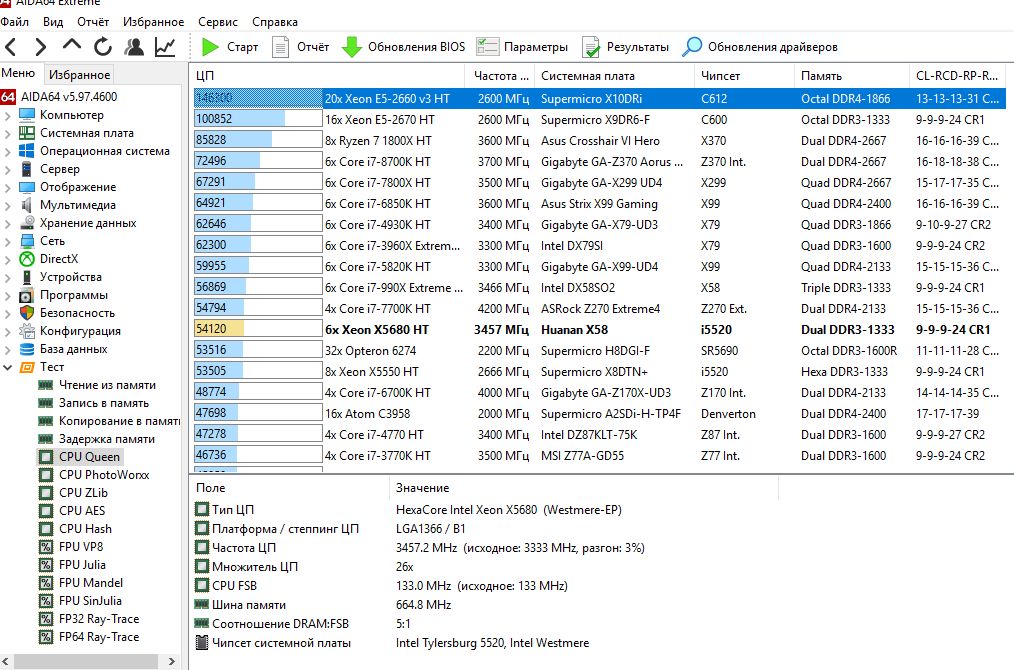The image size is (1014, 670).
Task: Click the Back navigation arrow
Action: click(x=11, y=47)
